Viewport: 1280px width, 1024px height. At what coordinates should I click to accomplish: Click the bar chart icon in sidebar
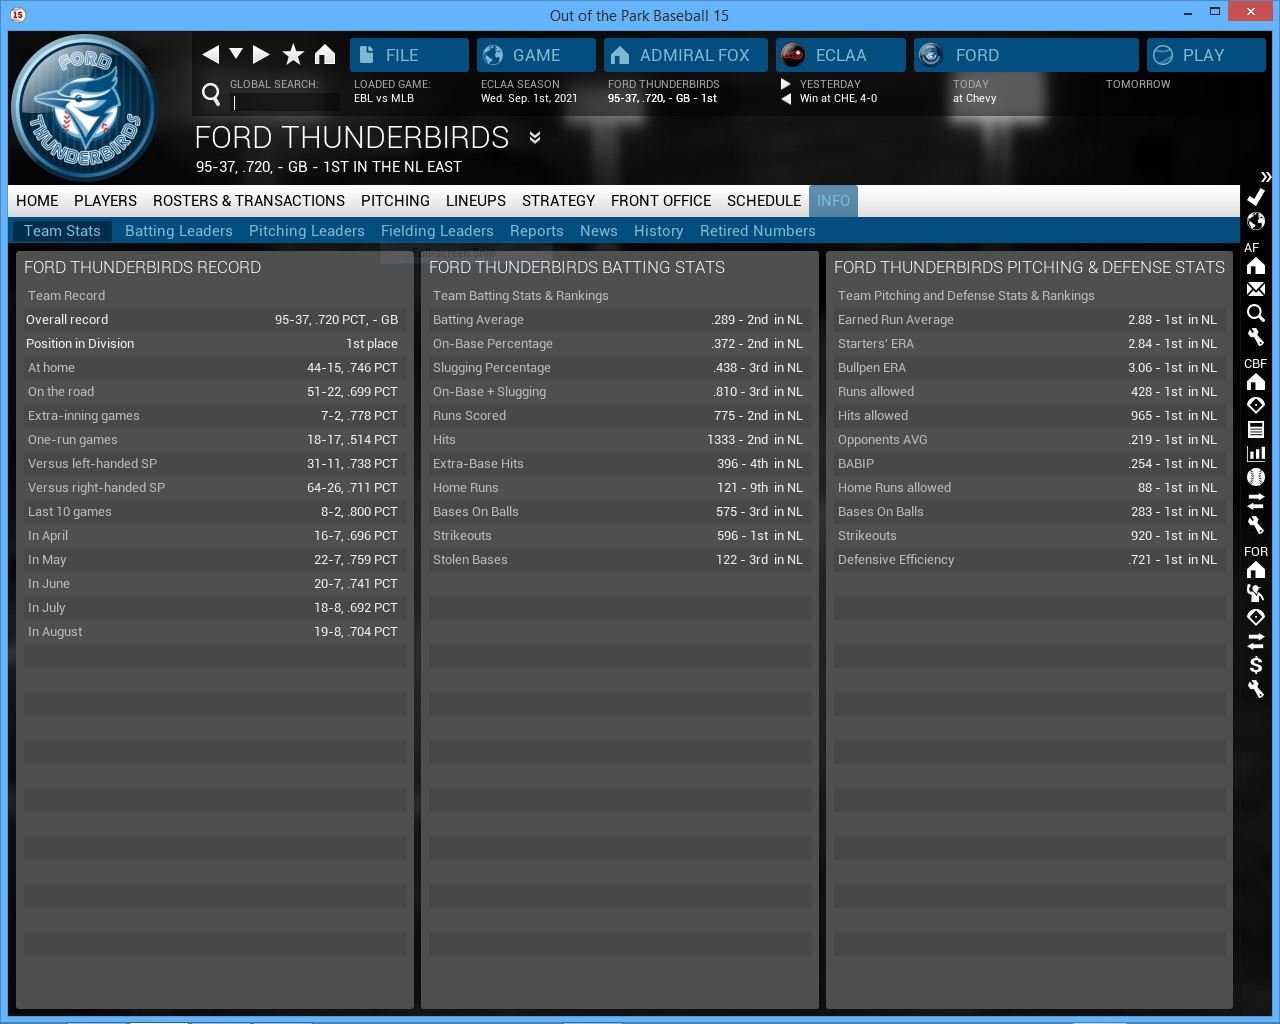point(1256,453)
